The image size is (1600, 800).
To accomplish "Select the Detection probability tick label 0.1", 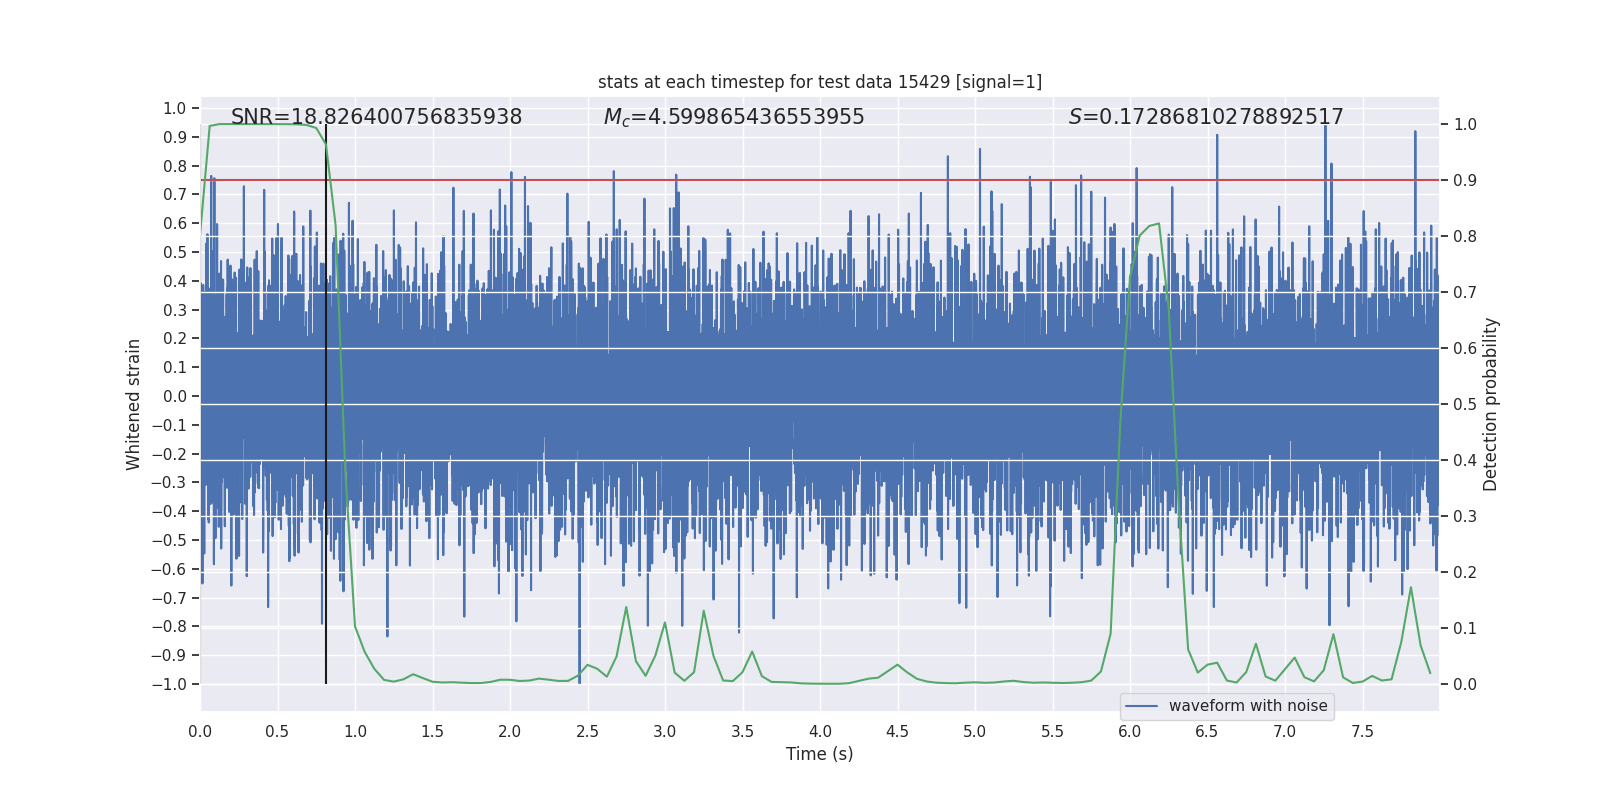I will coord(1465,629).
